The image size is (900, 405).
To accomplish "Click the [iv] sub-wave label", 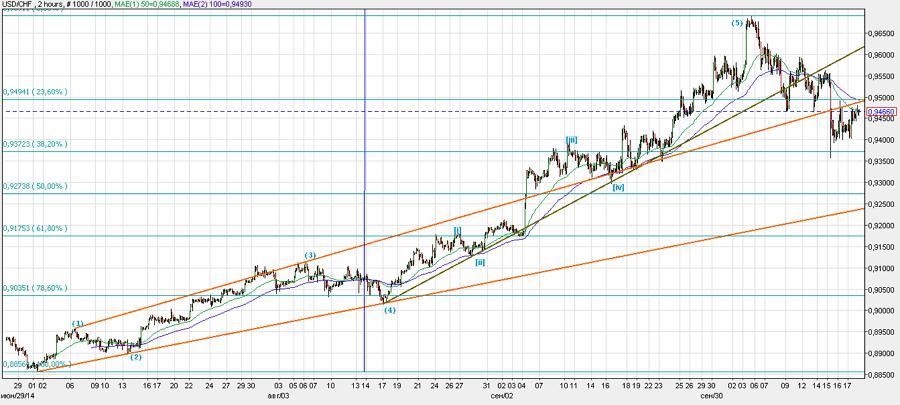I will 619,187.
